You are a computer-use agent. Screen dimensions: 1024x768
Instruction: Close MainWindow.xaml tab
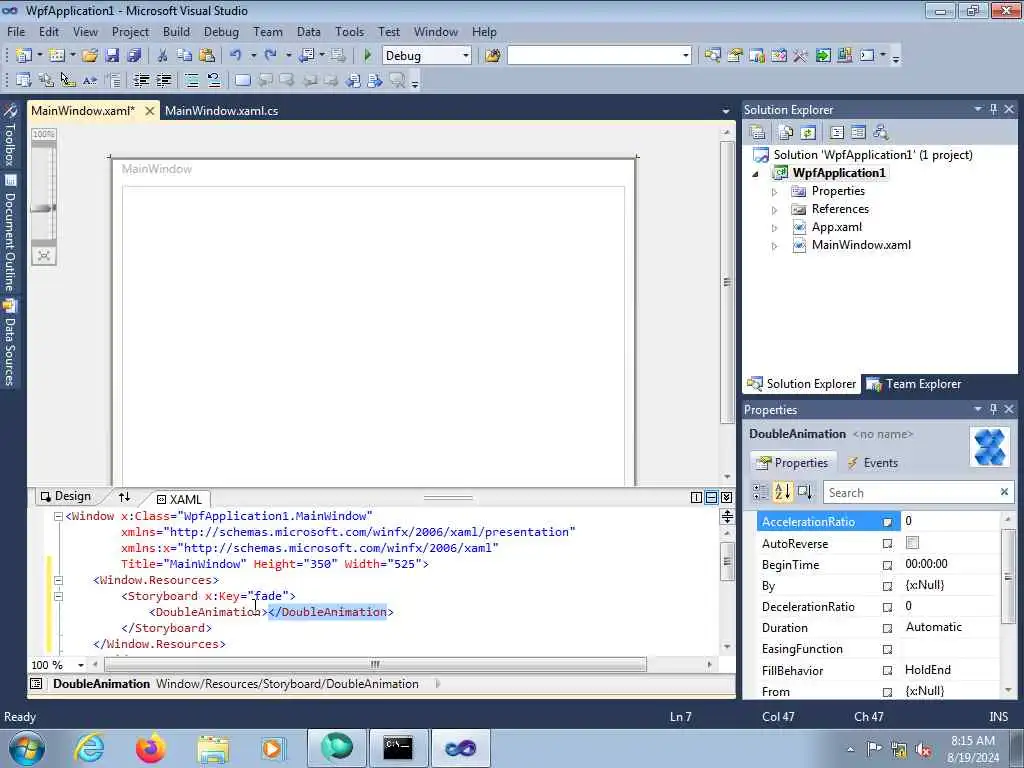pos(150,110)
